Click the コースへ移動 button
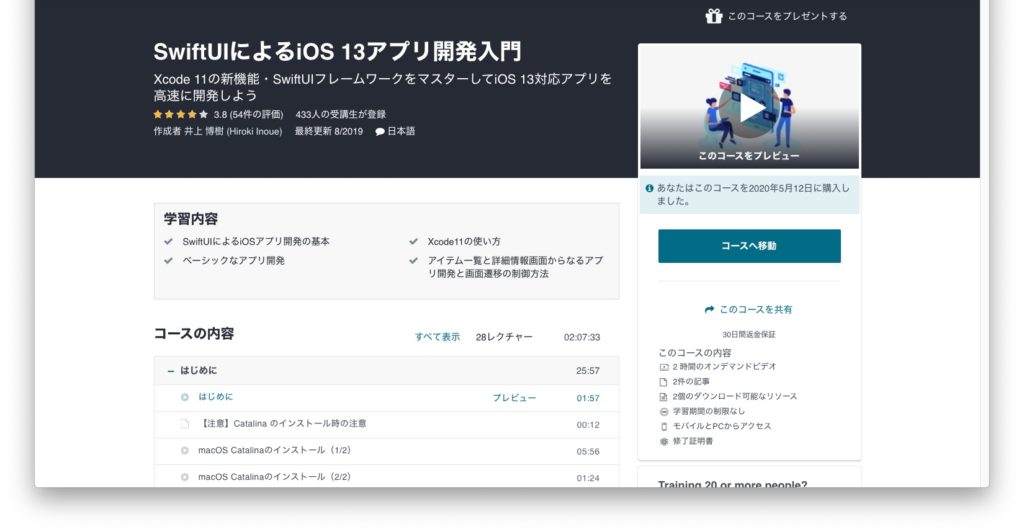The height and width of the screenshot is (532, 1024). 749,246
